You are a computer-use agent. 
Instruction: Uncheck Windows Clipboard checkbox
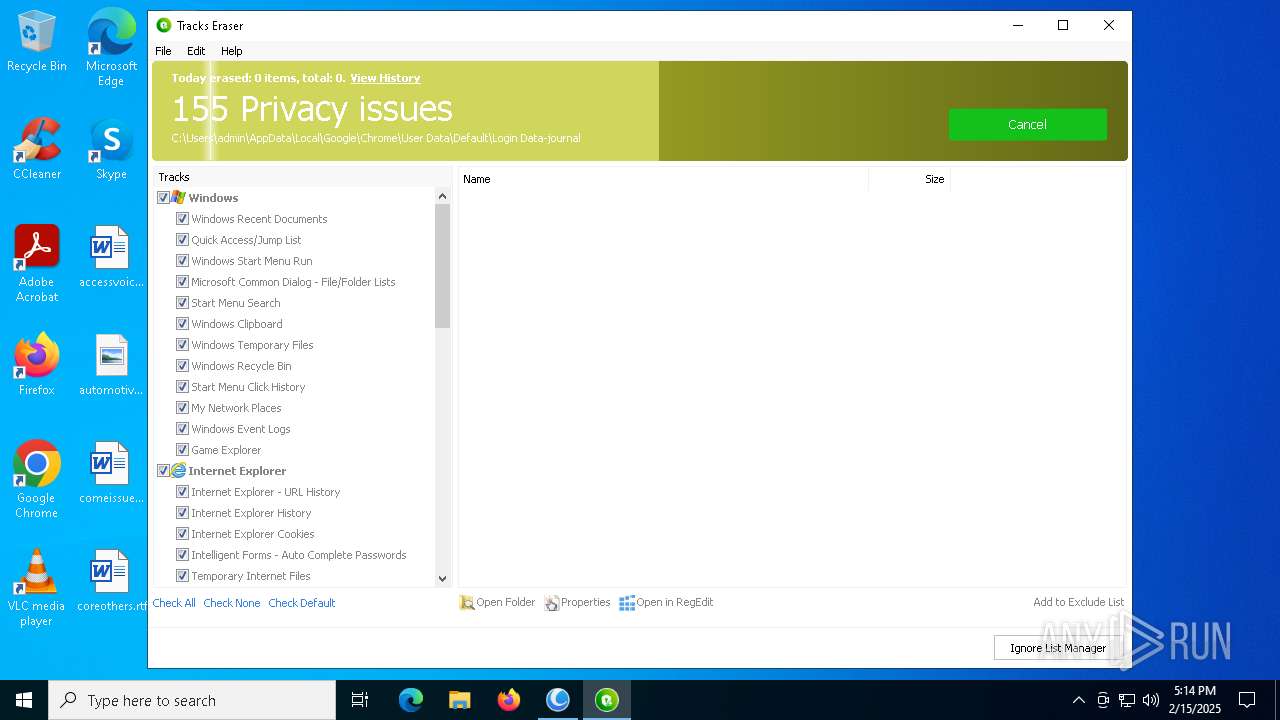pyautogui.click(x=182, y=324)
